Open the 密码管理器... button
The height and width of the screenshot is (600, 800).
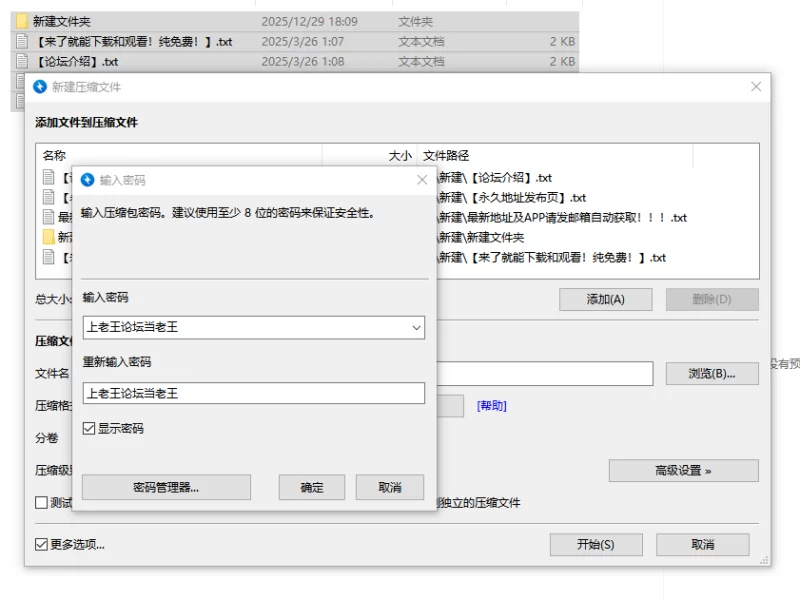point(166,487)
